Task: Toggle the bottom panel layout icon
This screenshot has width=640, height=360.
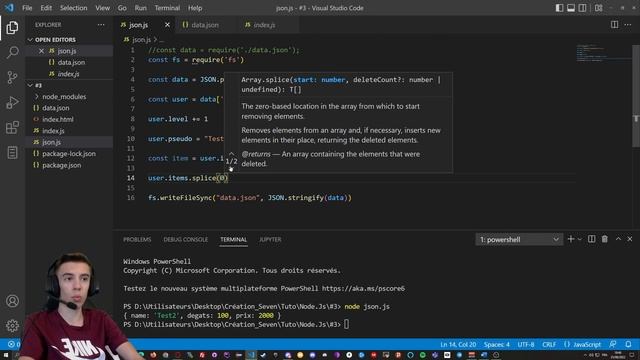Action: pyautogui.click(x=571, y=8)
